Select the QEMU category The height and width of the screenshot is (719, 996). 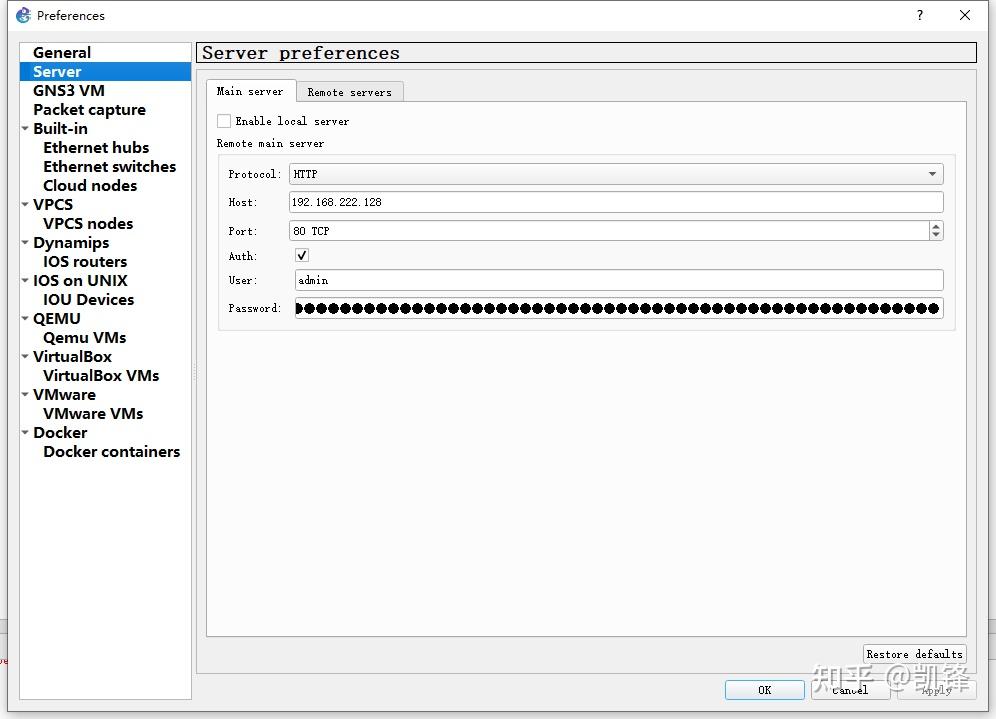[57, 318]
